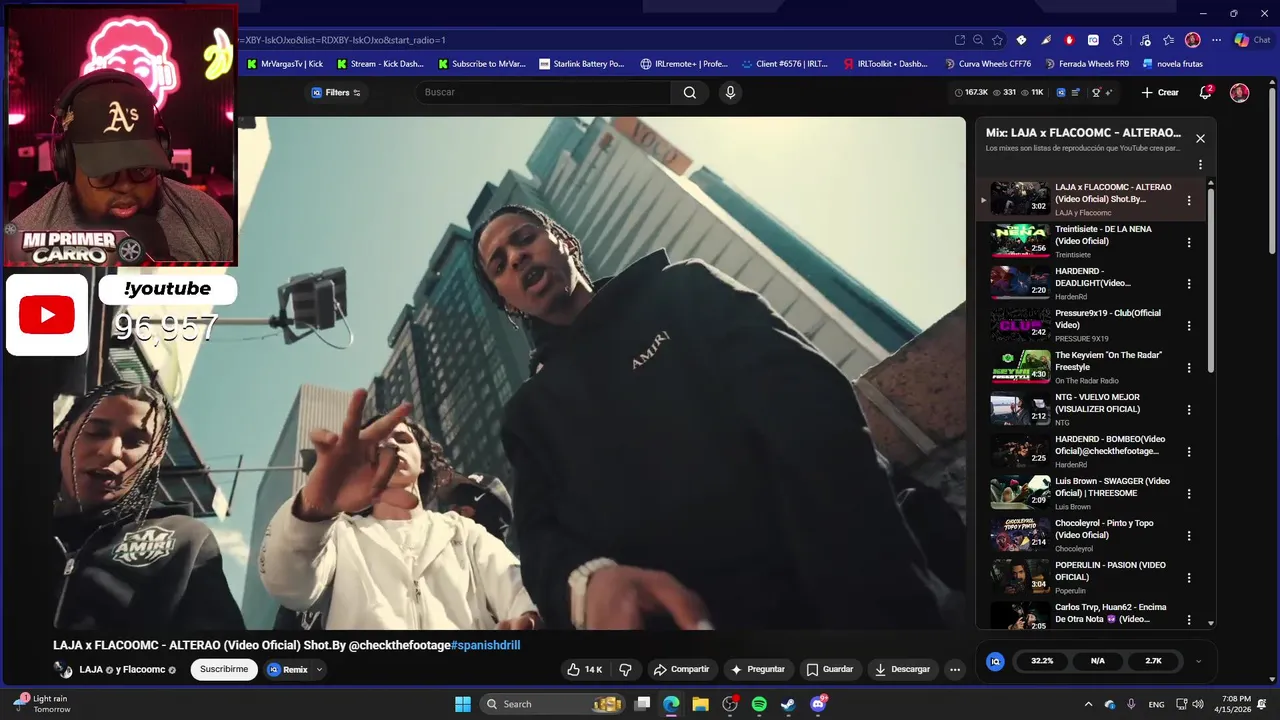Screen dimensions: 1280x720
Task: Click the Suscribirme subscribe button
Action: tap(224, 669)
